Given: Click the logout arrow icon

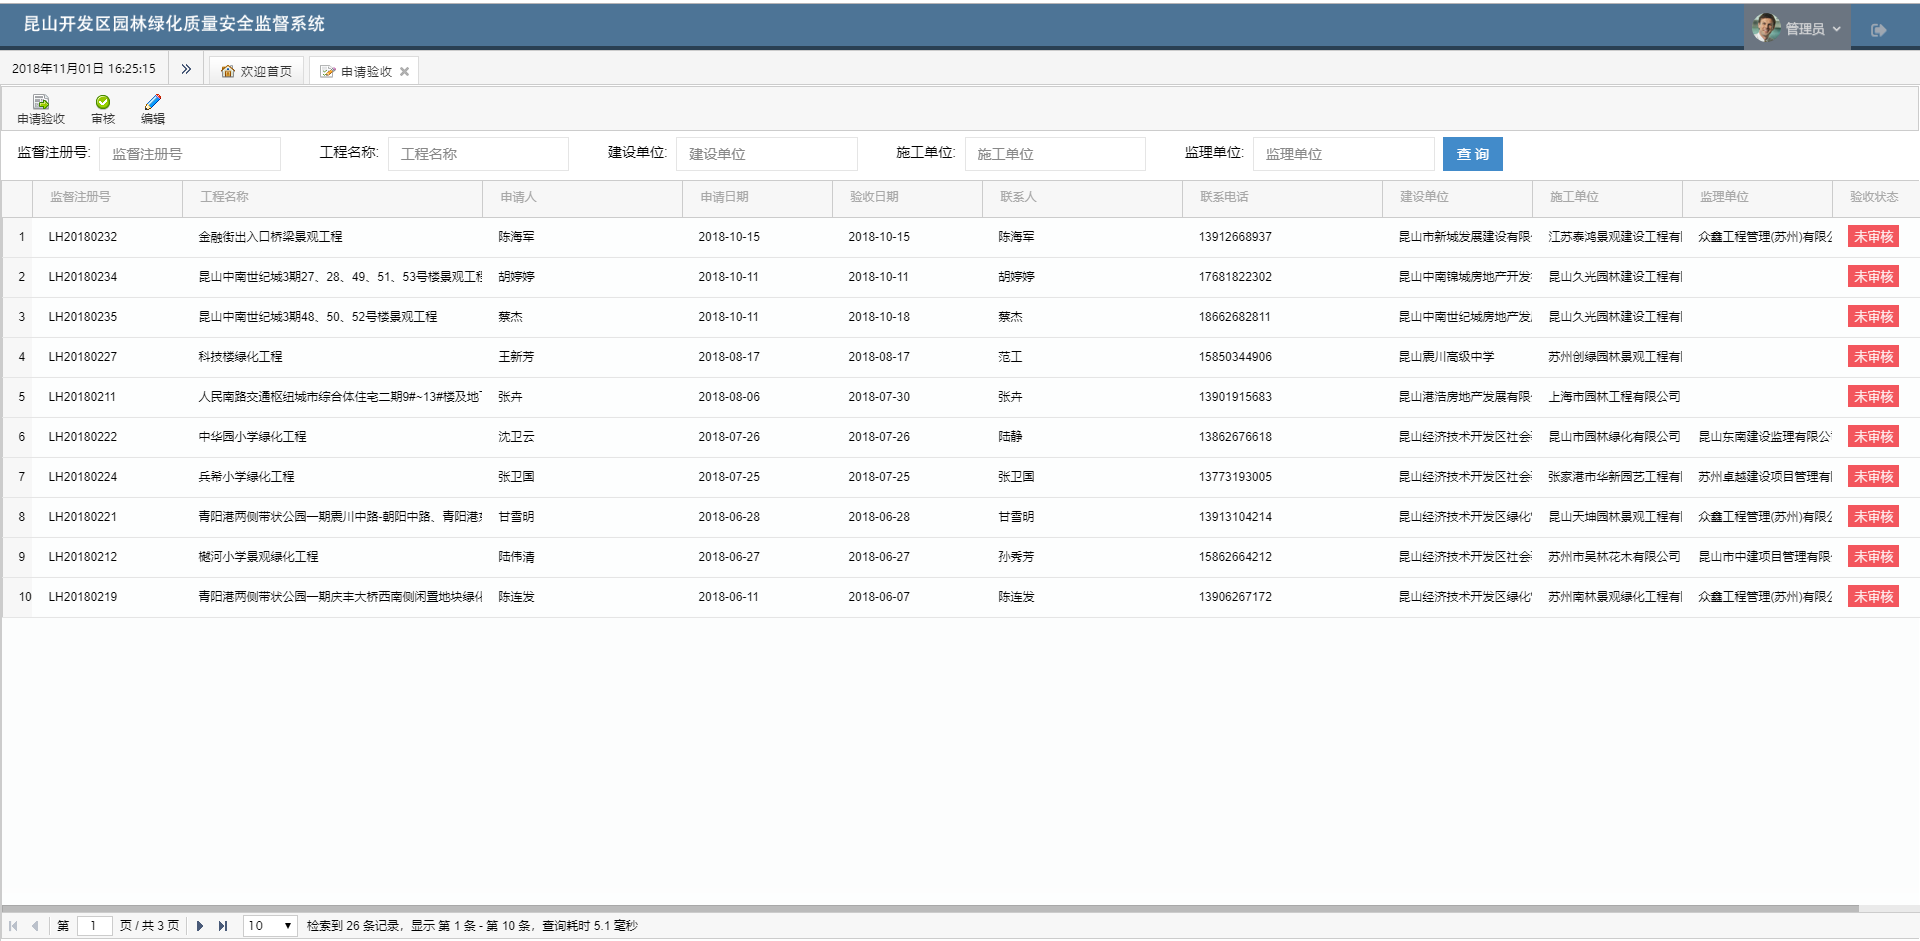Looking at the screenshot, I should coord(1878,30).
